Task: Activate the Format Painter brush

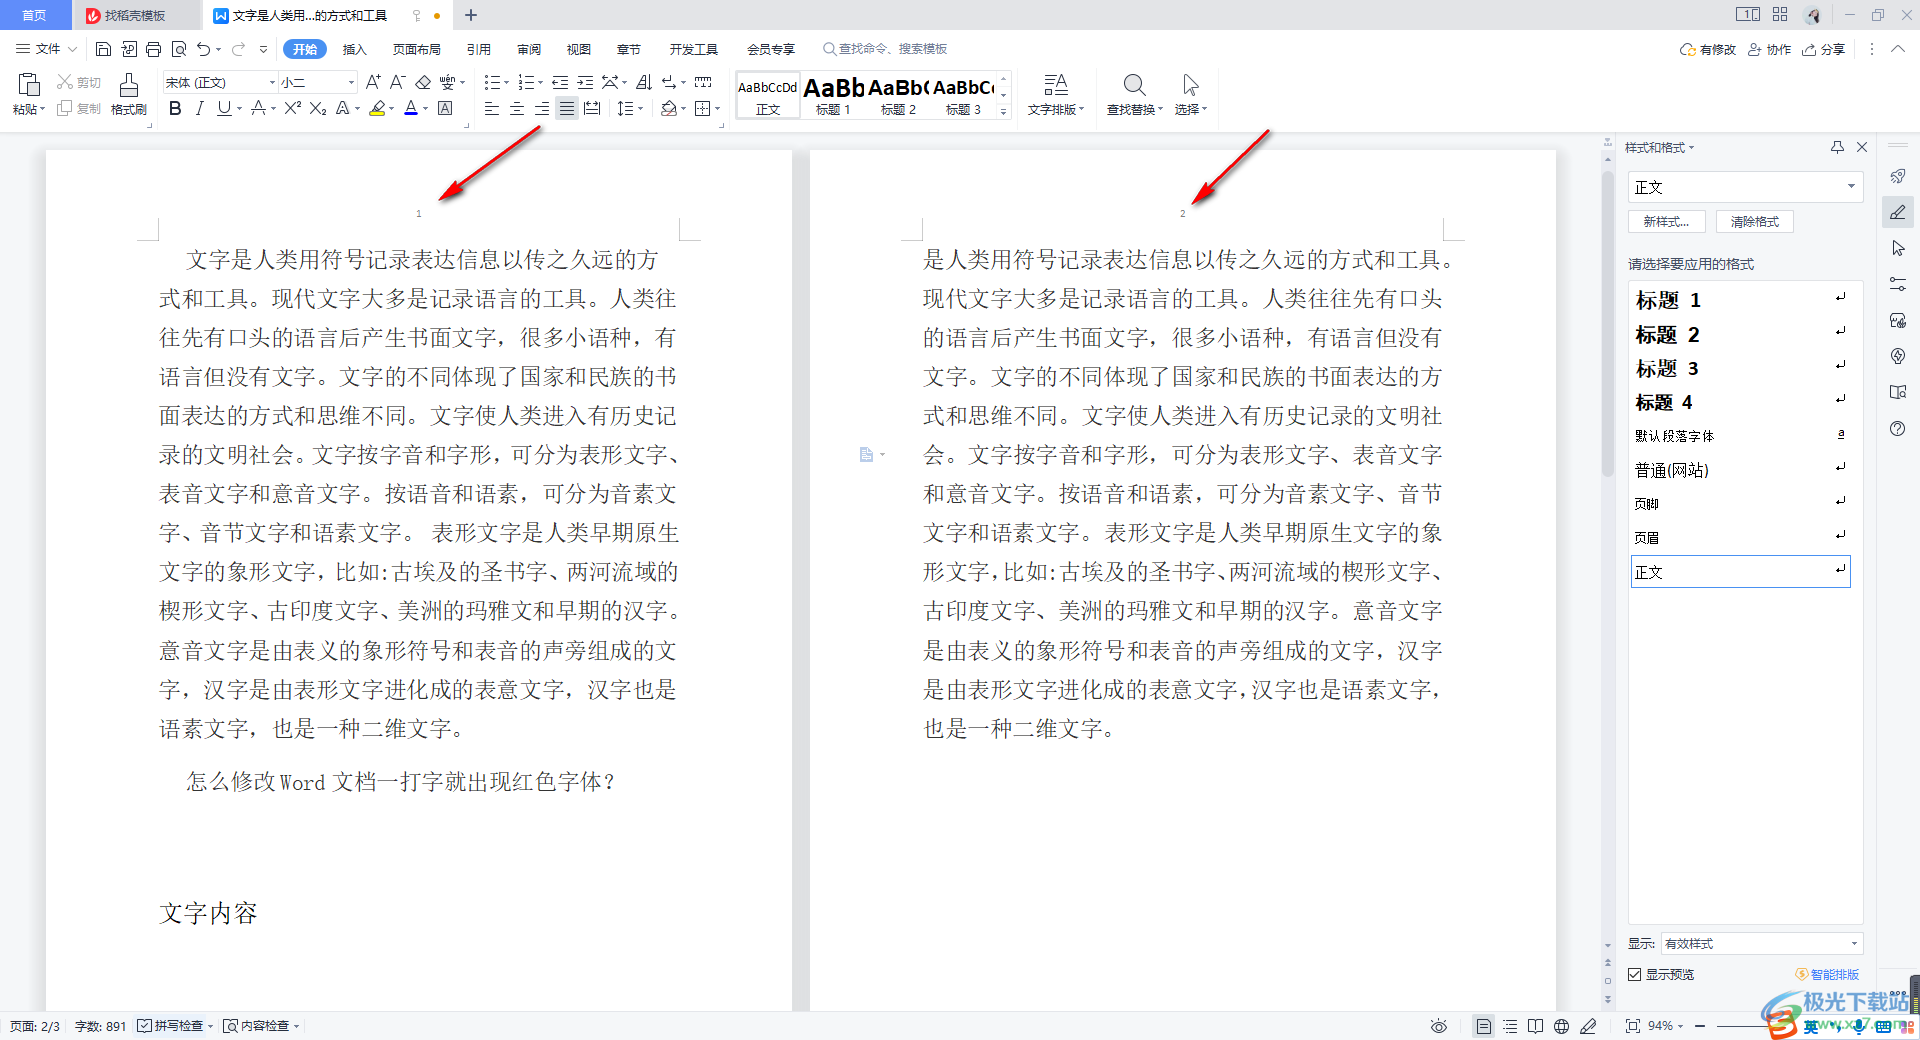Action: coord(129,85)
